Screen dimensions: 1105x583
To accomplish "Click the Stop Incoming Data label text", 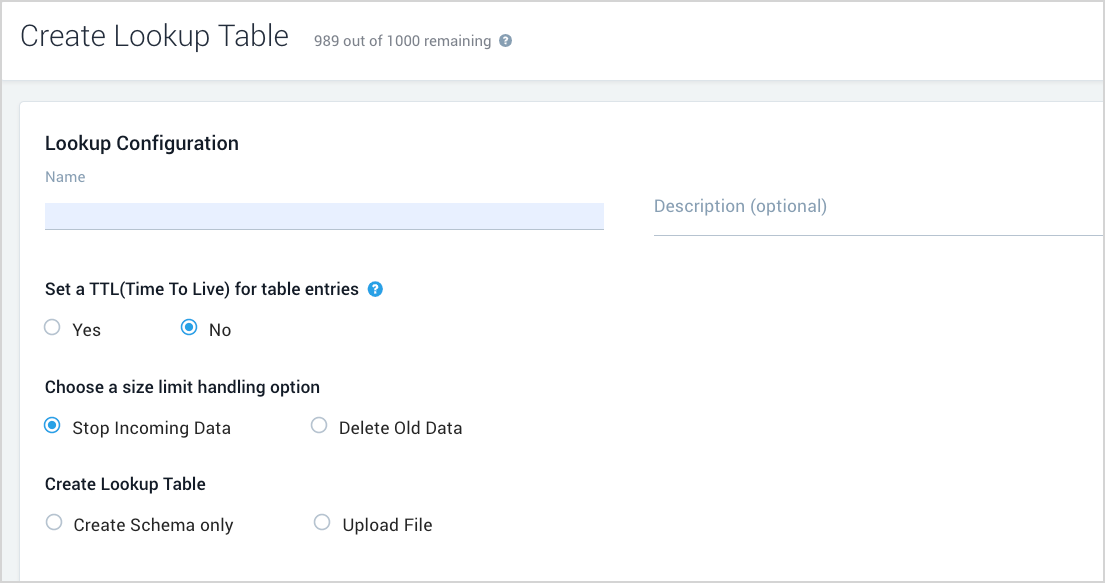I will tap(151, 427).
